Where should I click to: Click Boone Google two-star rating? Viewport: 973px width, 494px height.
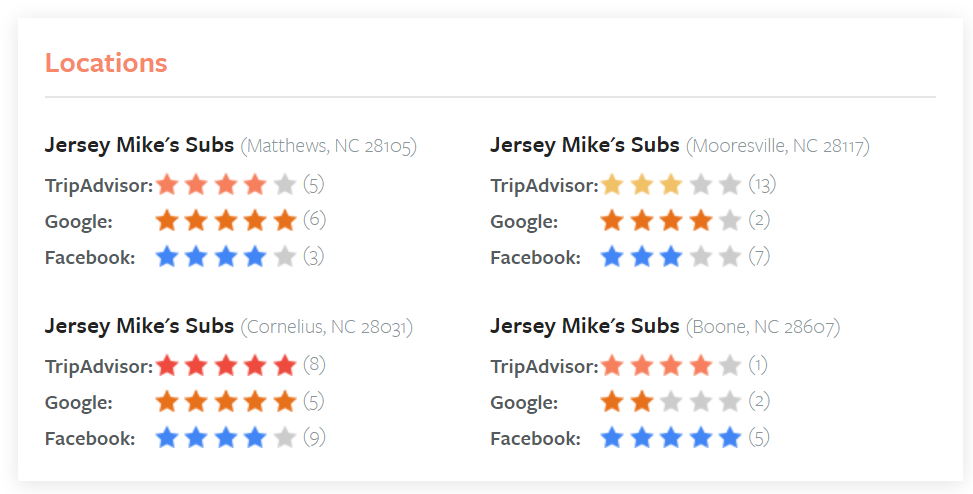(x=671, y=402)
